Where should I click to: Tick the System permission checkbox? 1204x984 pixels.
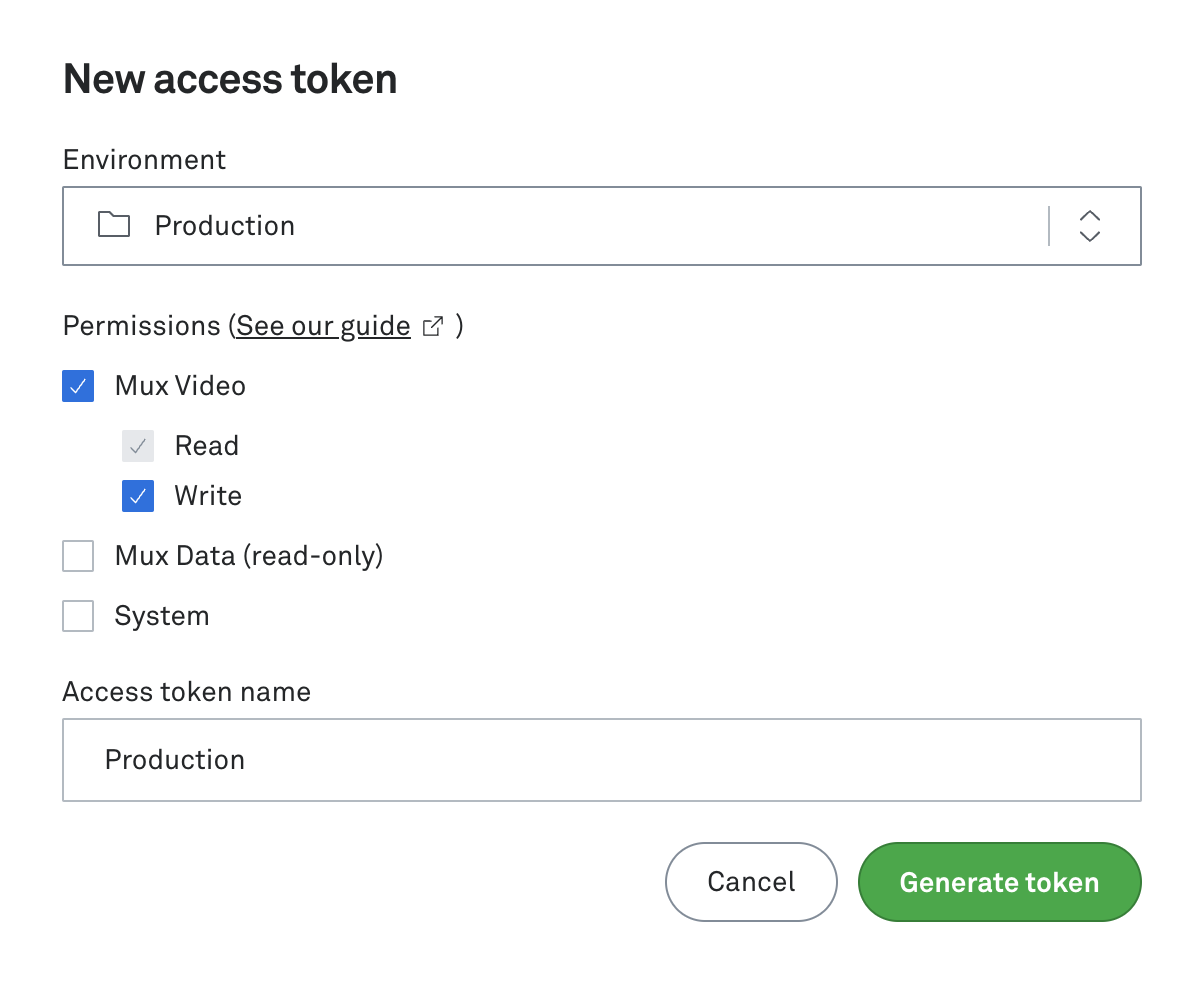pyautogui.click(x=78, y=616)
